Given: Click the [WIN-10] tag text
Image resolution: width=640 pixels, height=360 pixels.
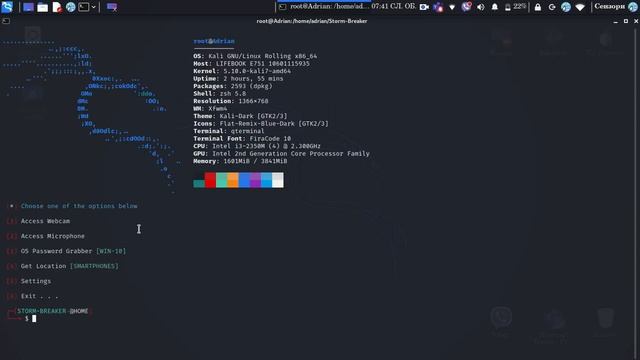Looking at the screenshot, I should [x=111, y=251].
